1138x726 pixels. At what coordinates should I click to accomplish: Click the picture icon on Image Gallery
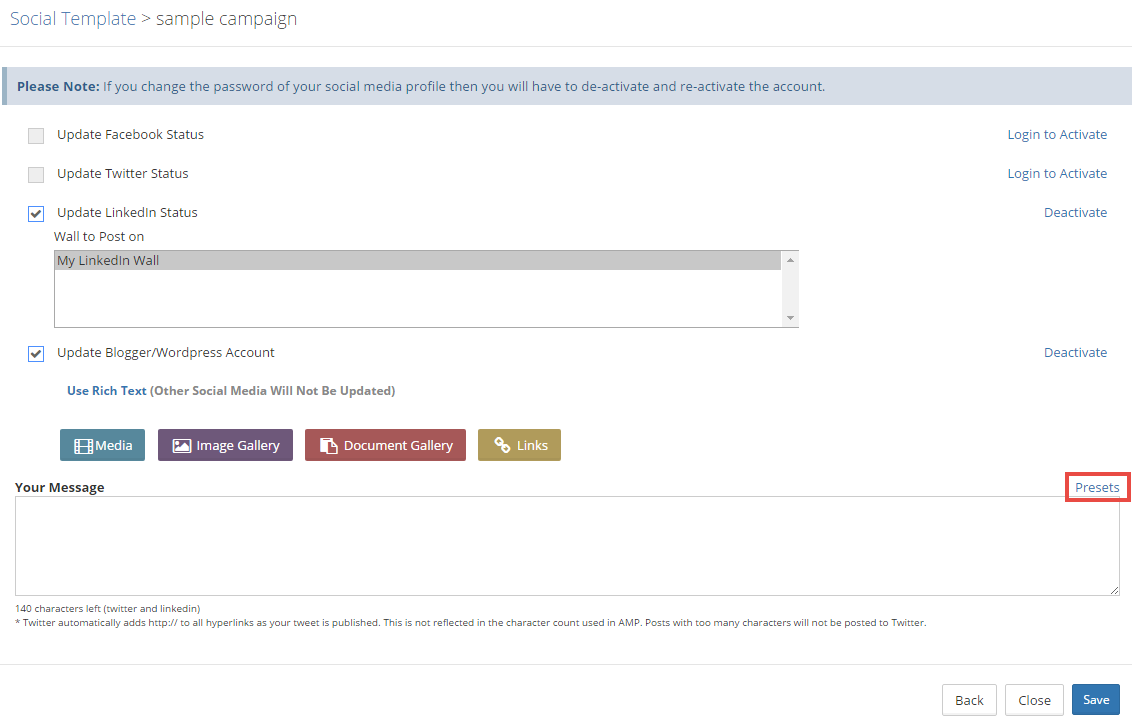coord(181,445)
